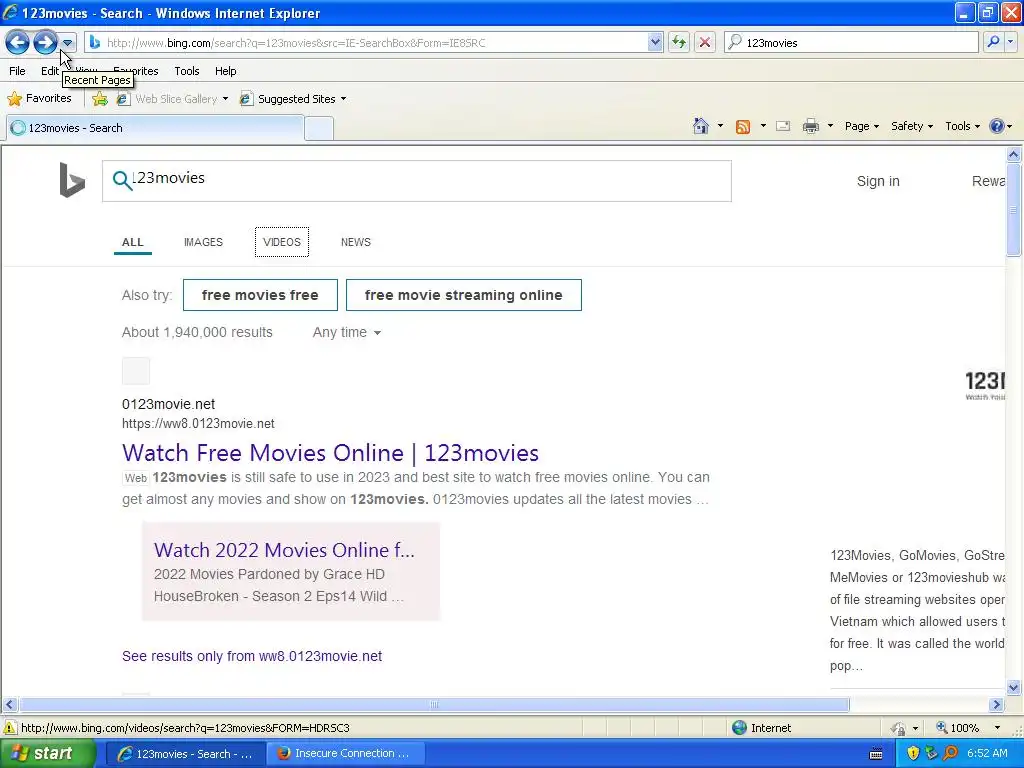Click the security shield tray icon

pos(912,754)
